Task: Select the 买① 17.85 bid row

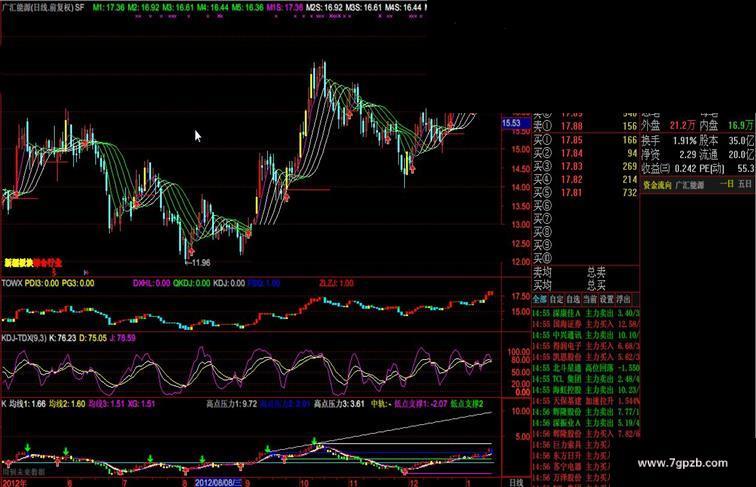Action: point(585,140)
